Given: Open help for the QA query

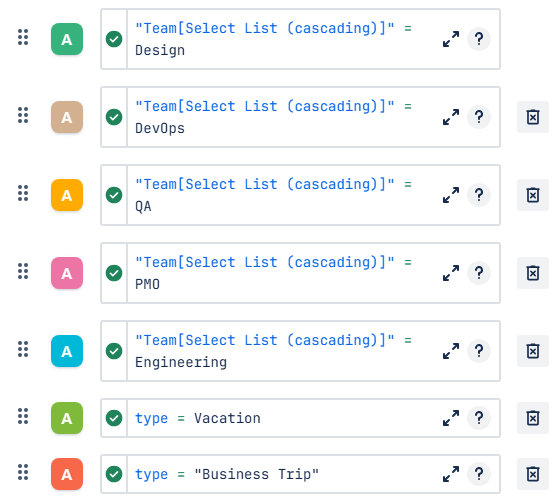Looking at the screenshot, I should tap(479, 195).
